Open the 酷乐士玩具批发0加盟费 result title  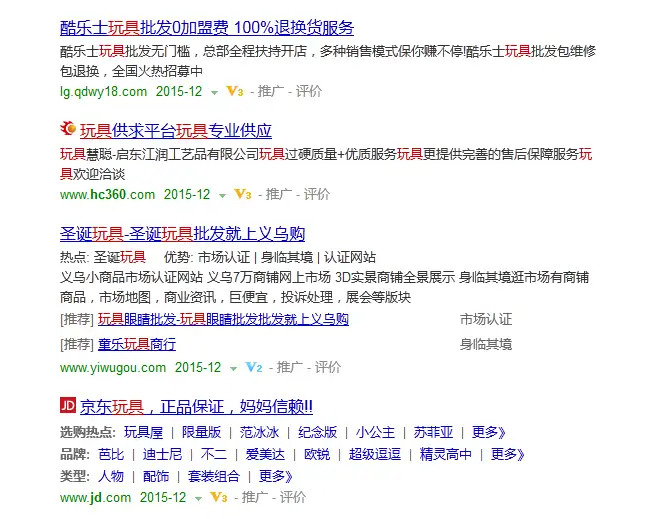(207, 28)
